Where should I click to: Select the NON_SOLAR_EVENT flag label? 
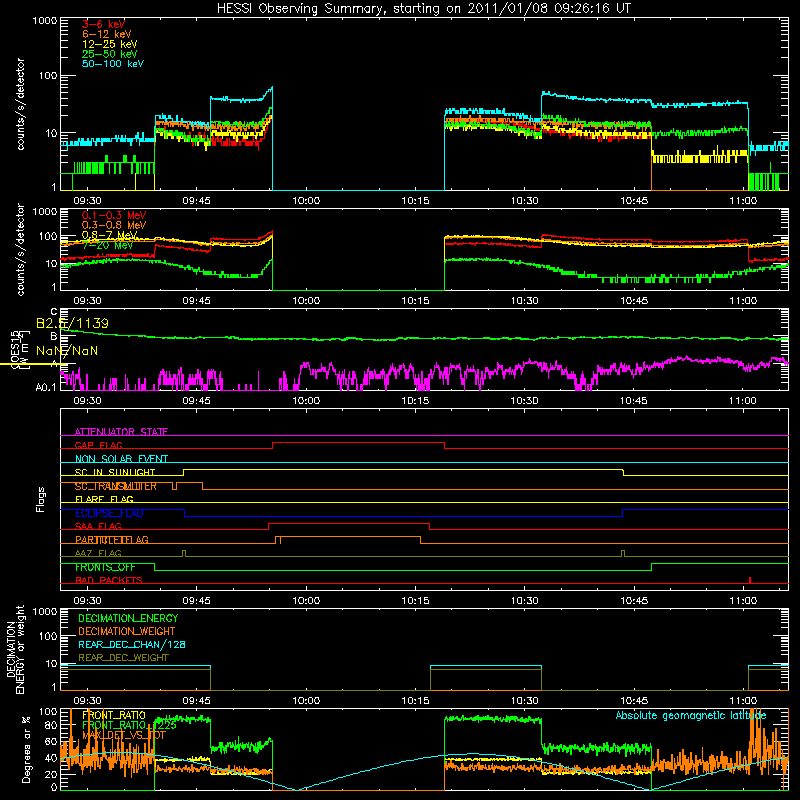(121, 459)
